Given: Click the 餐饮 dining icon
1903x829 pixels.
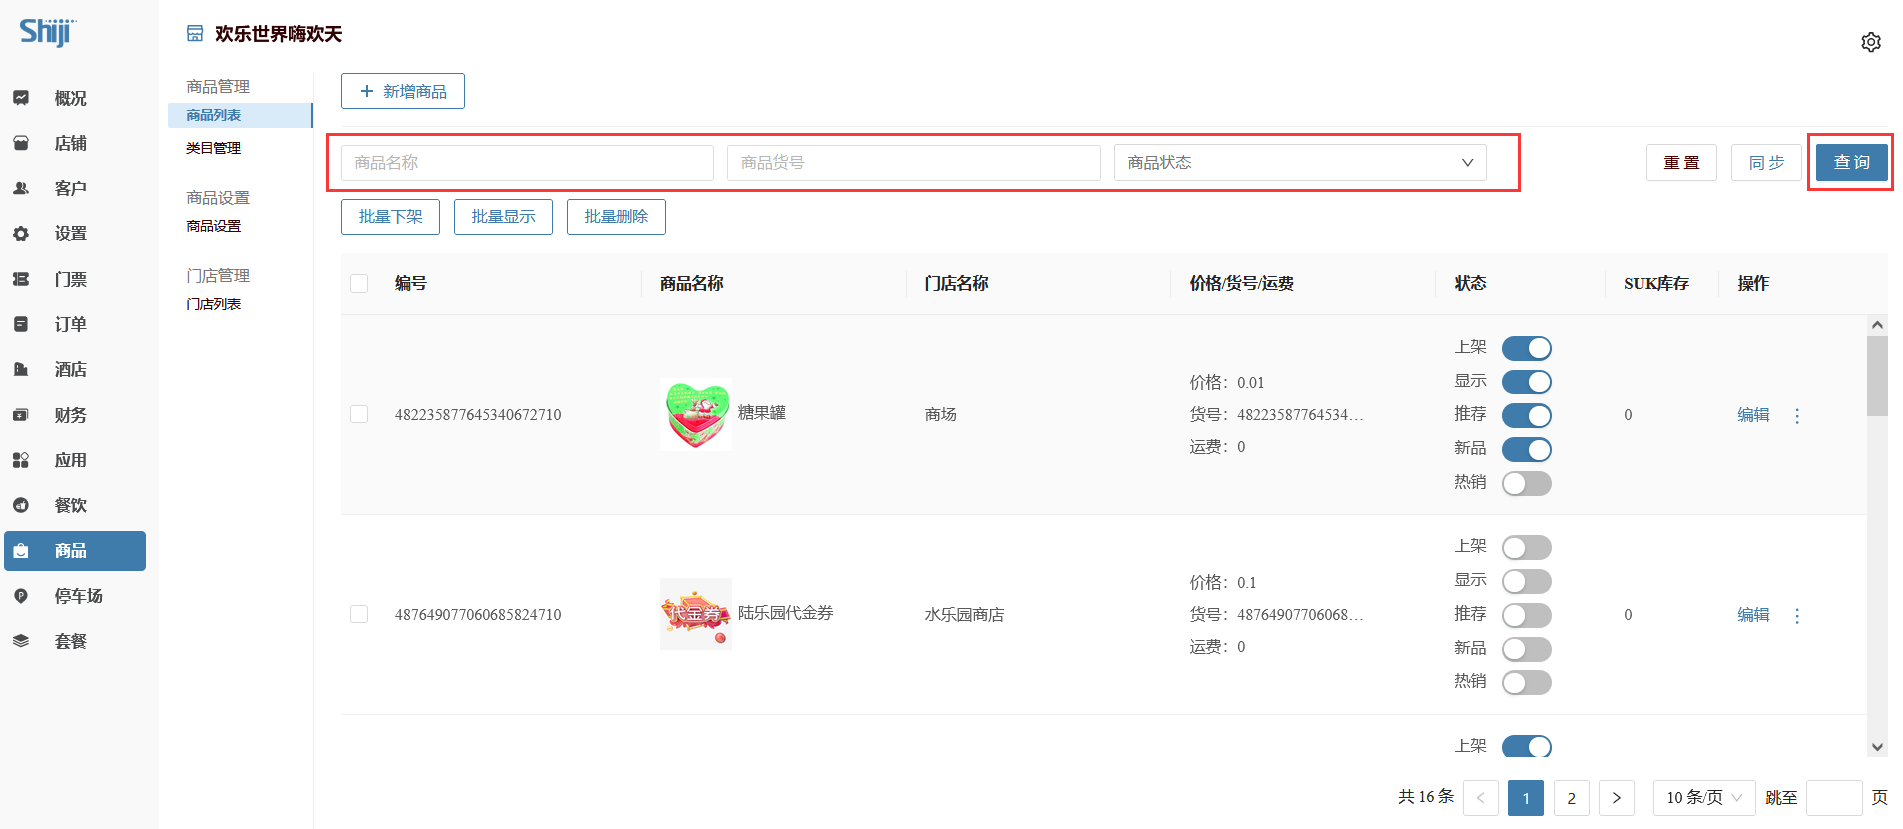Looking at the screenshot, I should [x=21, y=505].
